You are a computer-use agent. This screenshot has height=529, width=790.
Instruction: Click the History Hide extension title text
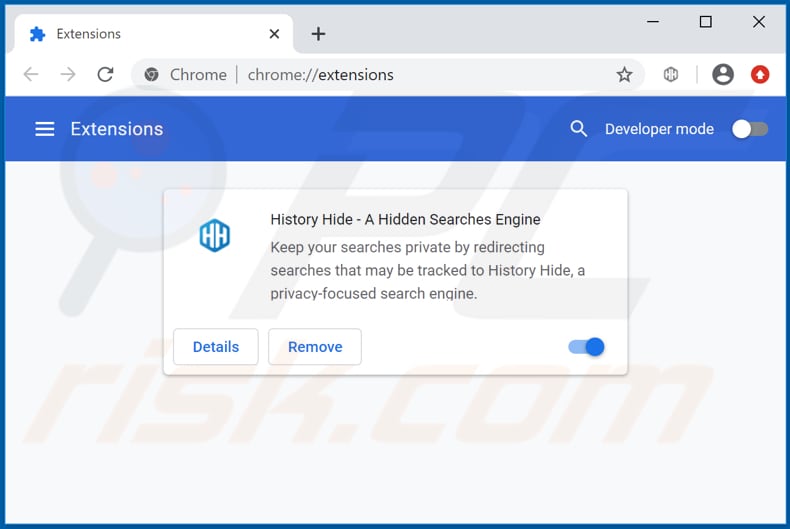(x=405, y=219)
